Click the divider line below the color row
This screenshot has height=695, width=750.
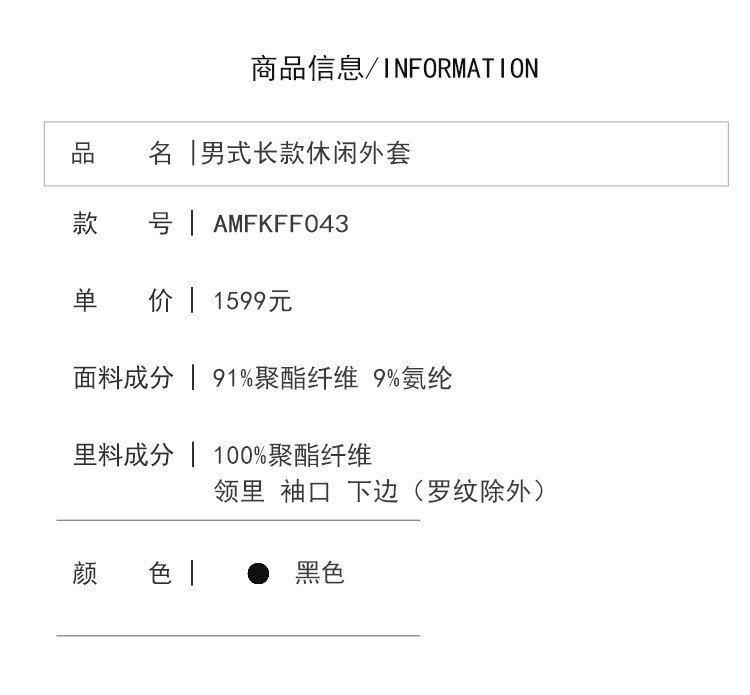click(238, 635)
